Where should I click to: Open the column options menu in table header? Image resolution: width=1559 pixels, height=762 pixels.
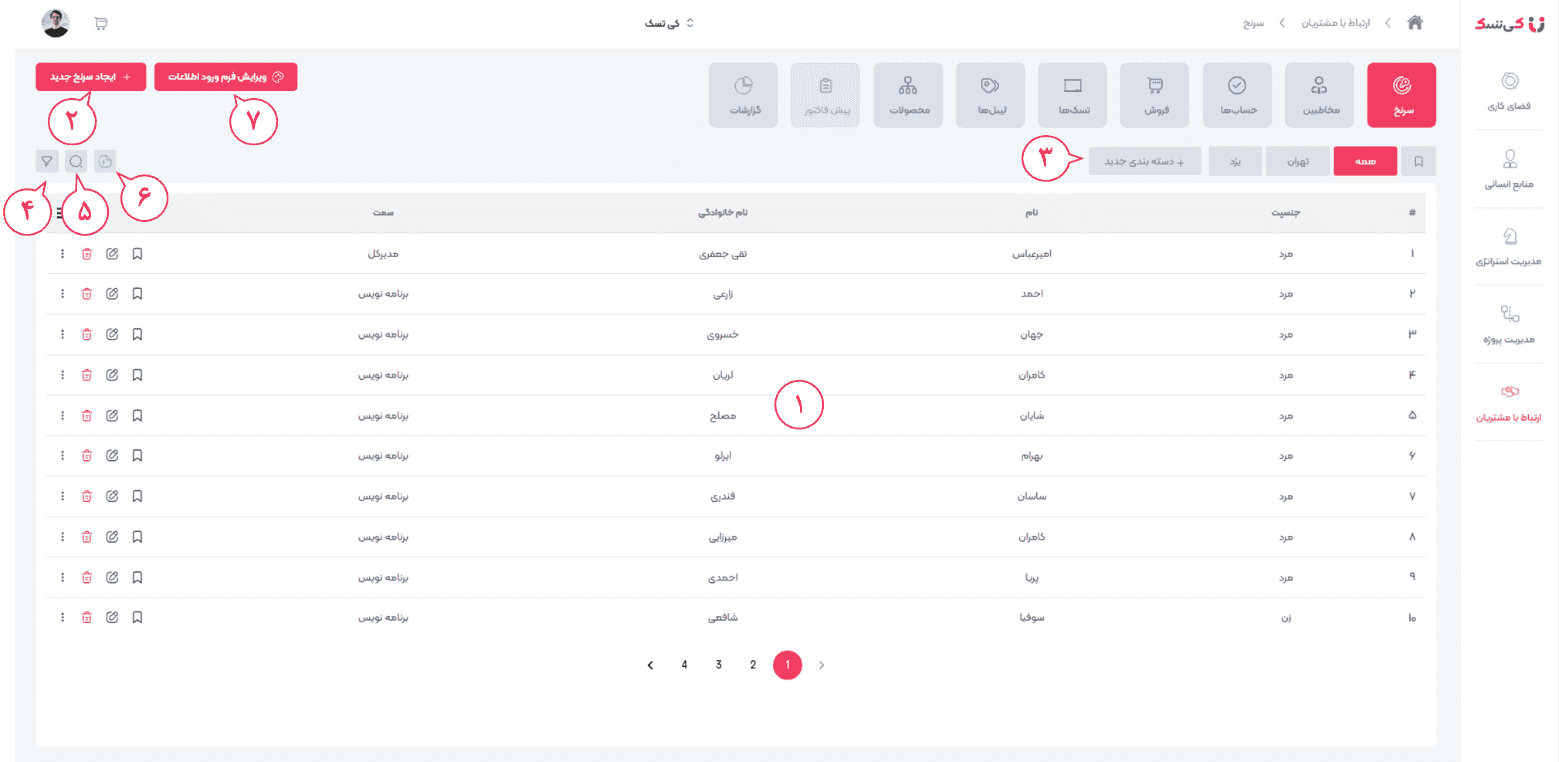click(61, 213)
